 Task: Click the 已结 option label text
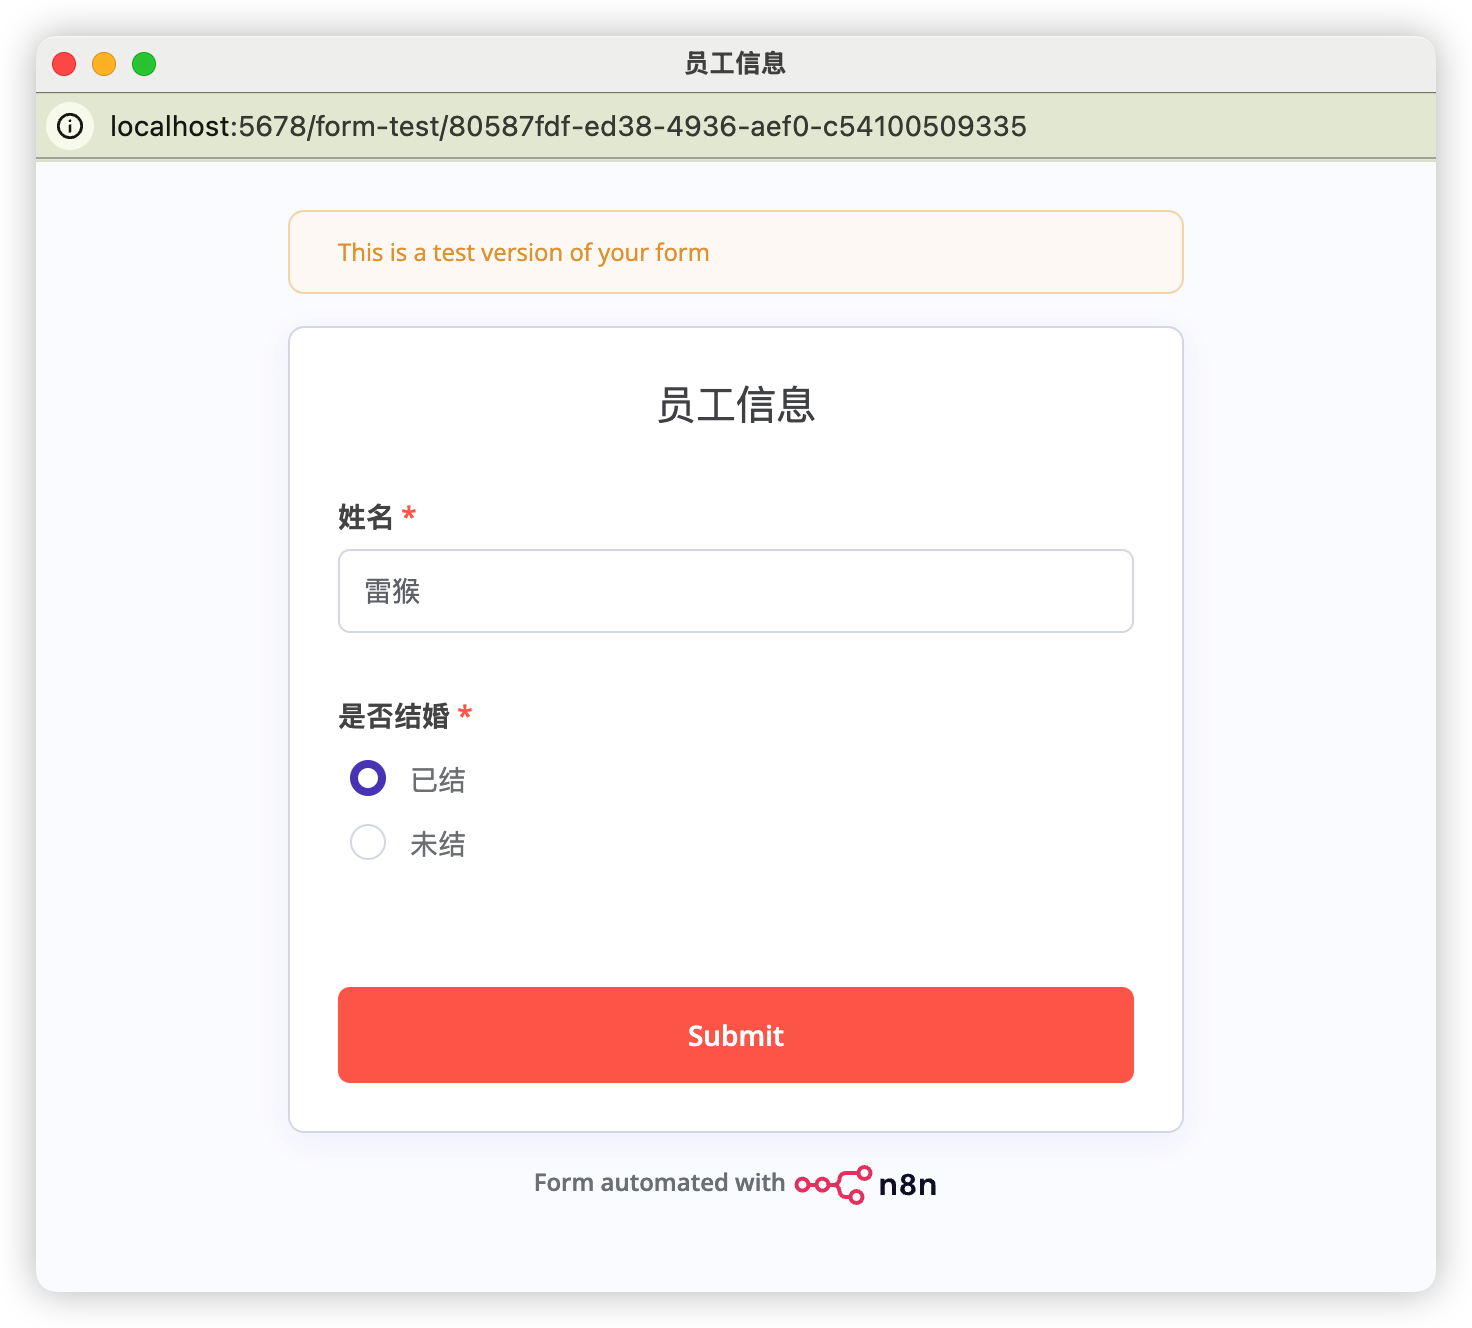[438, 780]
